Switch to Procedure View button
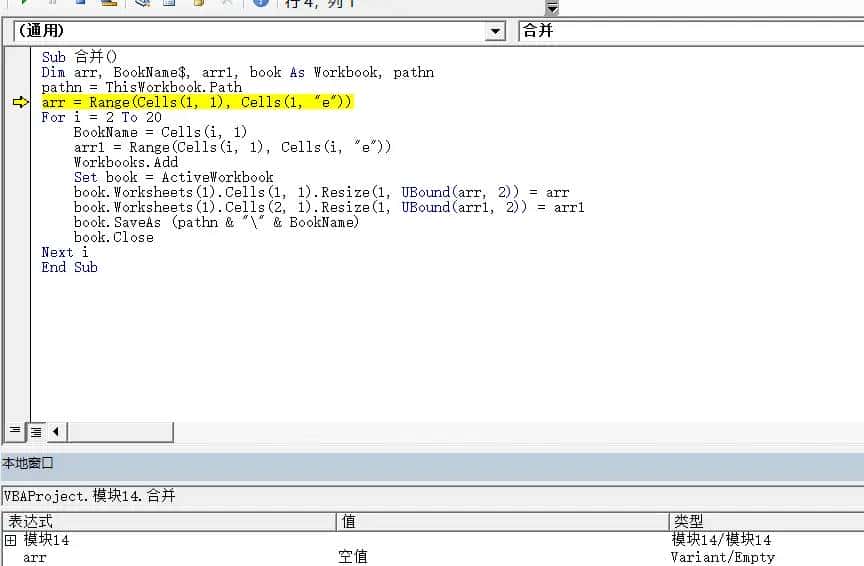Viewport: 864px width, 566px height. point(15,431)
